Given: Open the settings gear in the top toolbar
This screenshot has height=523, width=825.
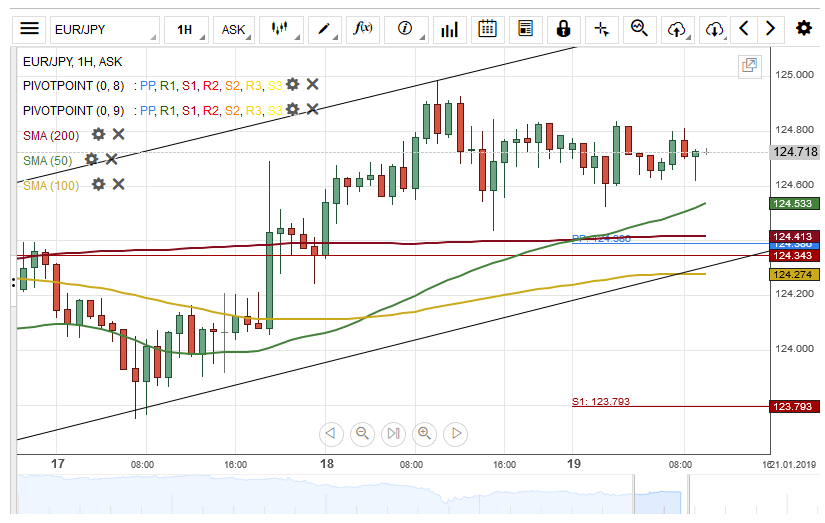Looking at the screenshot, I should click(803, 29).
